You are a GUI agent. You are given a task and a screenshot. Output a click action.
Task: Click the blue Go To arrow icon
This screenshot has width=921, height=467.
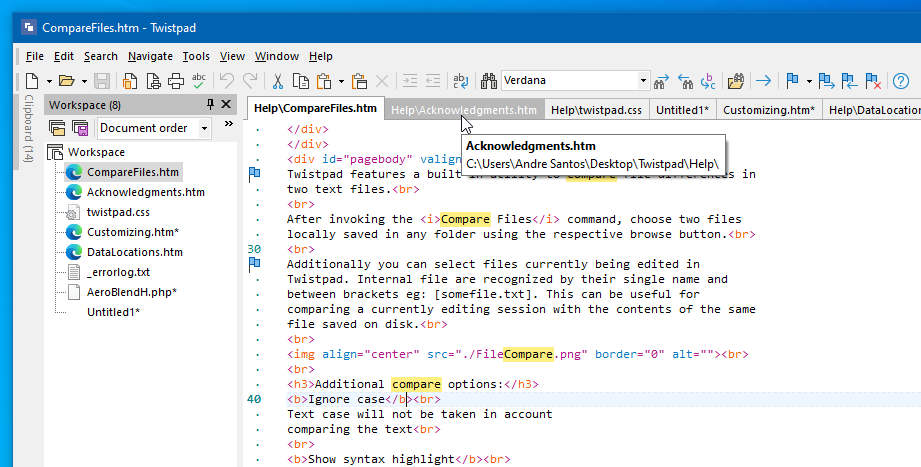(764, 80)
